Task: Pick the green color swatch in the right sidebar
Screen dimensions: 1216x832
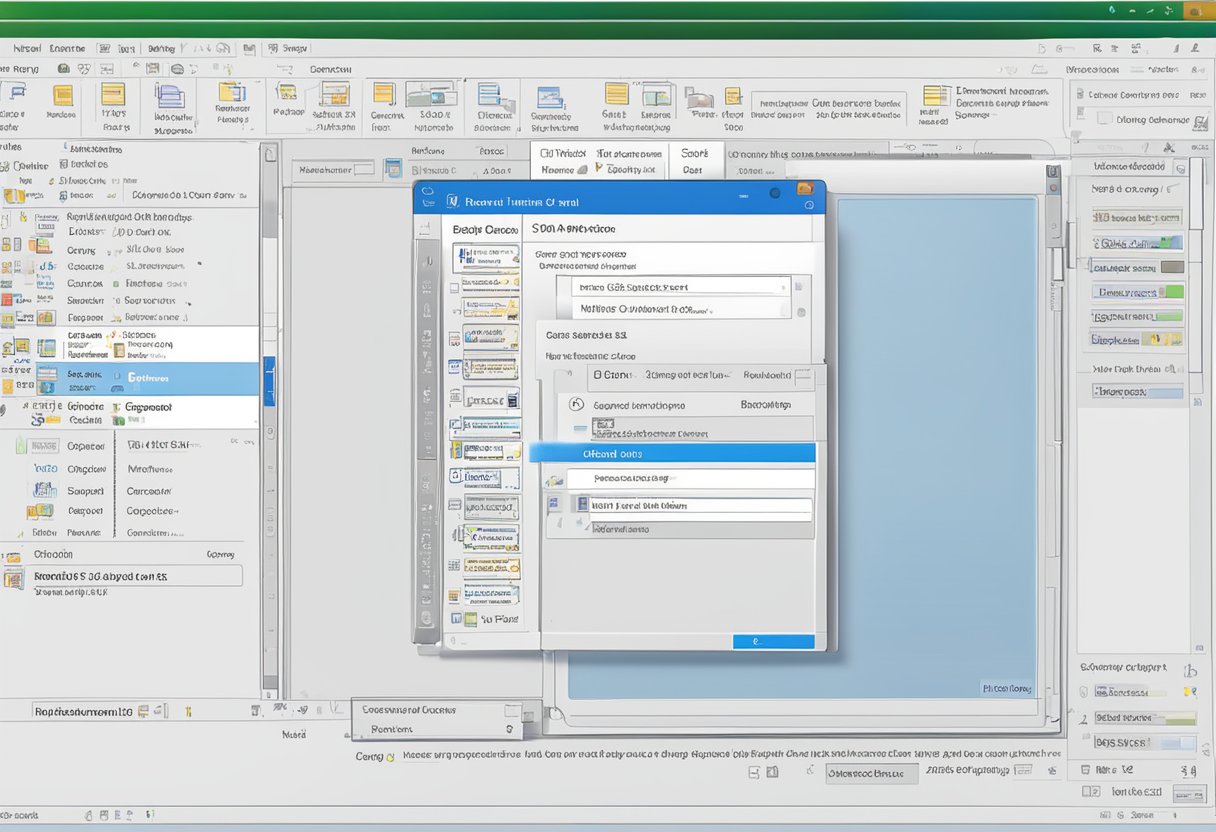Action: [x=1176, y=293]
